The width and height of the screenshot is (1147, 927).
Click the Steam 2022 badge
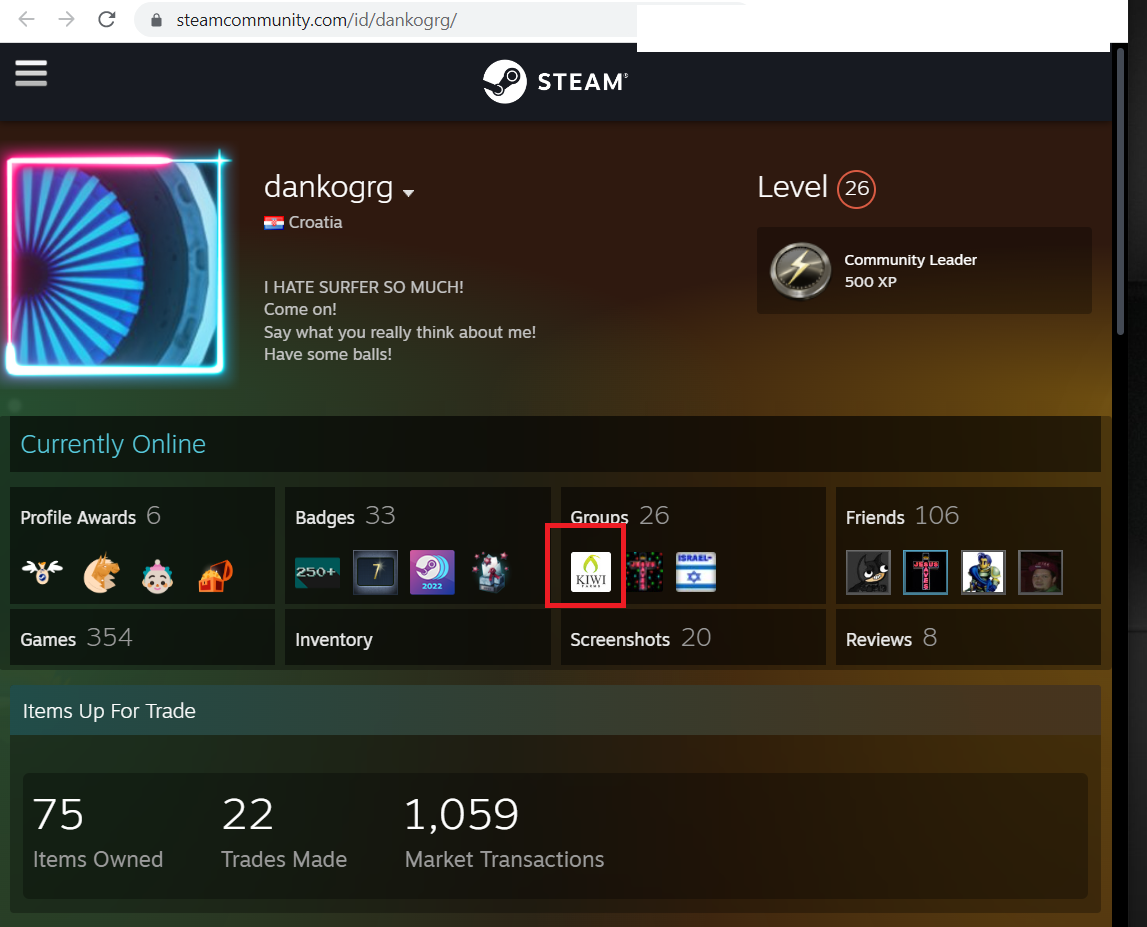click(x=432, y=572)
